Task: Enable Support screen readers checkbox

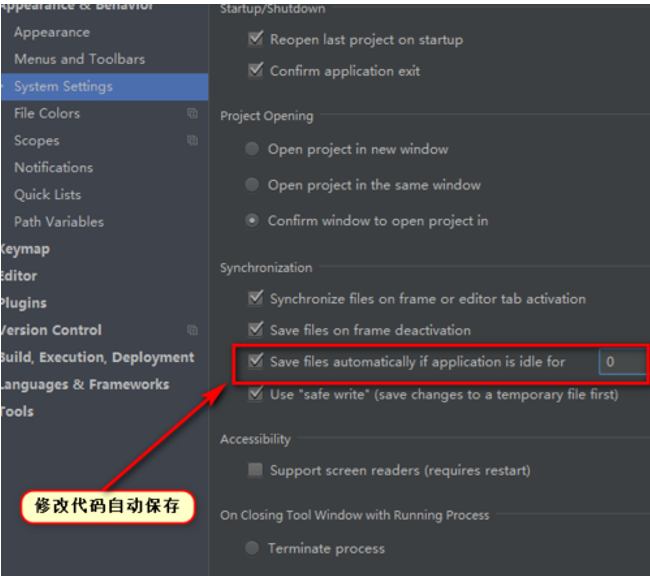Action: click(255, 470)
